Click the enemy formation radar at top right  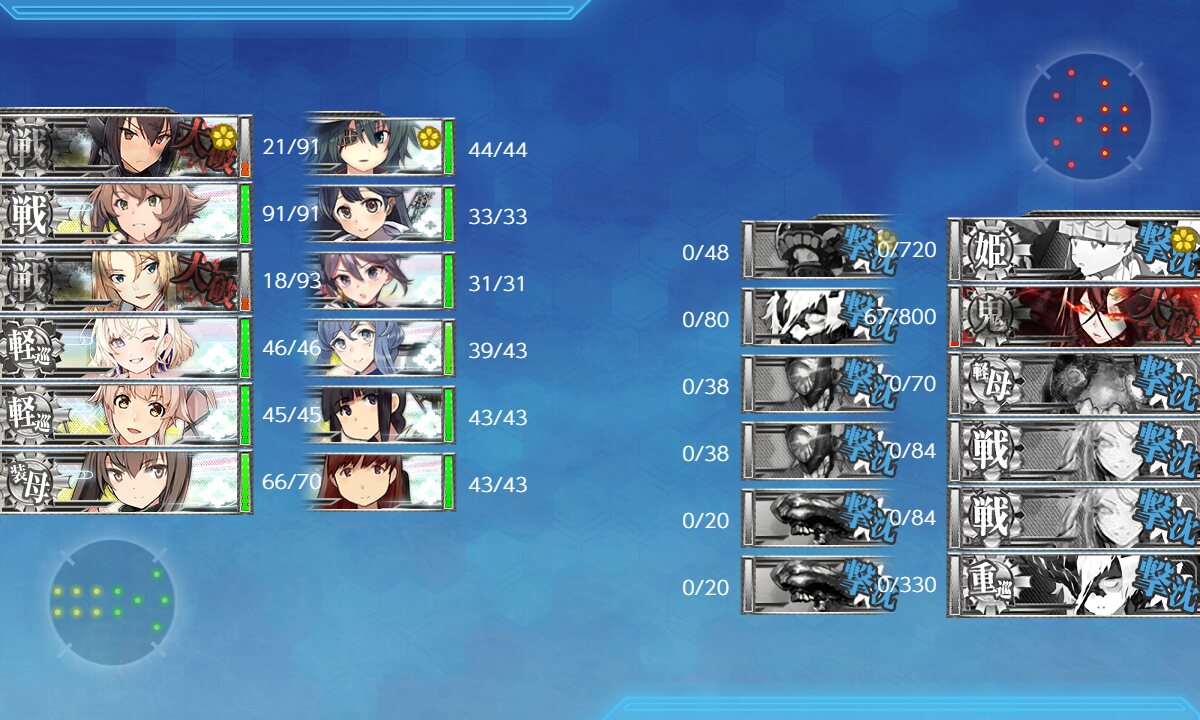click(x=1088, y=117)
